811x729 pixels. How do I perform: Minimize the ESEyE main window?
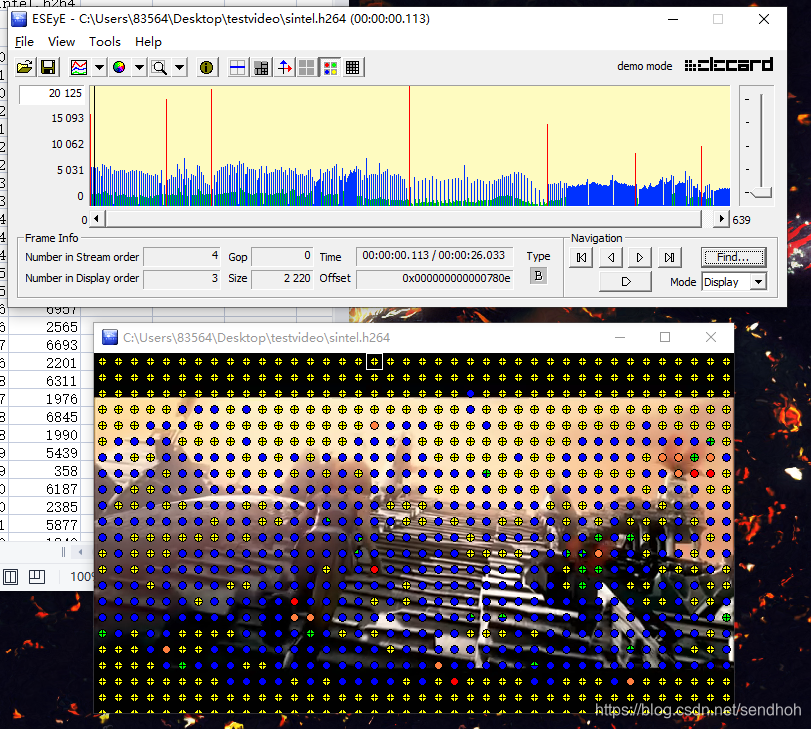(673, 20)
